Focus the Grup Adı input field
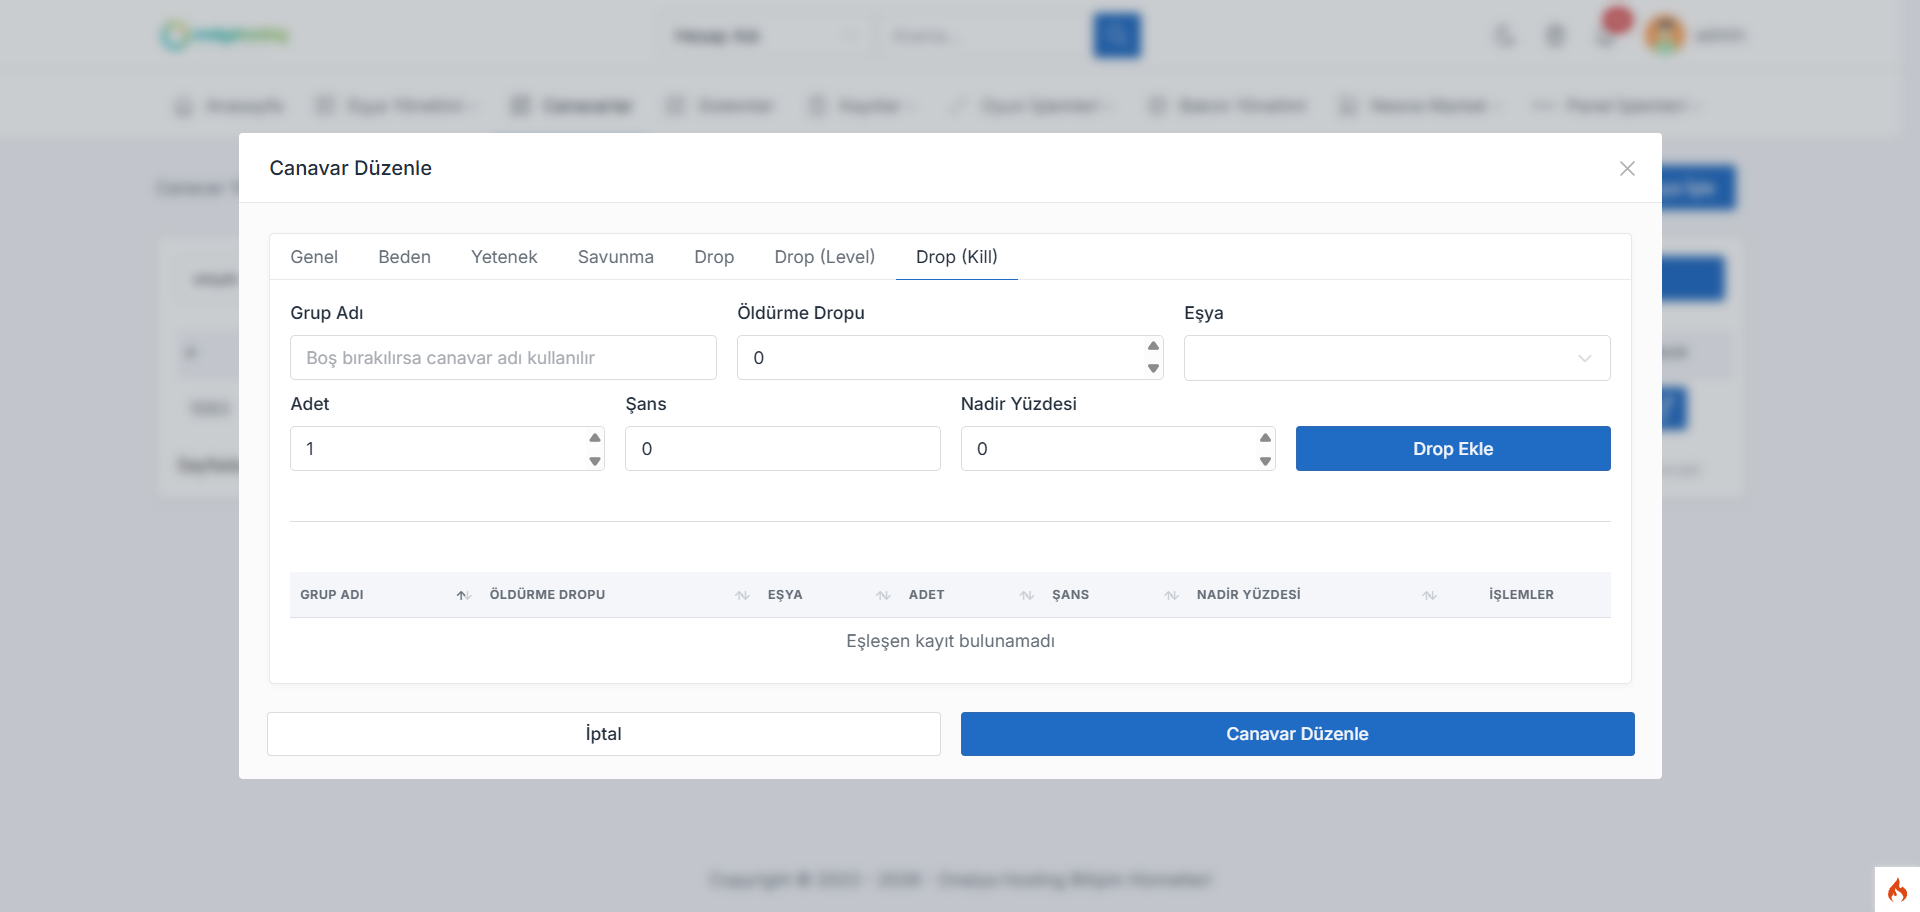Viewport: 1920px width, 912px height. 503,358
